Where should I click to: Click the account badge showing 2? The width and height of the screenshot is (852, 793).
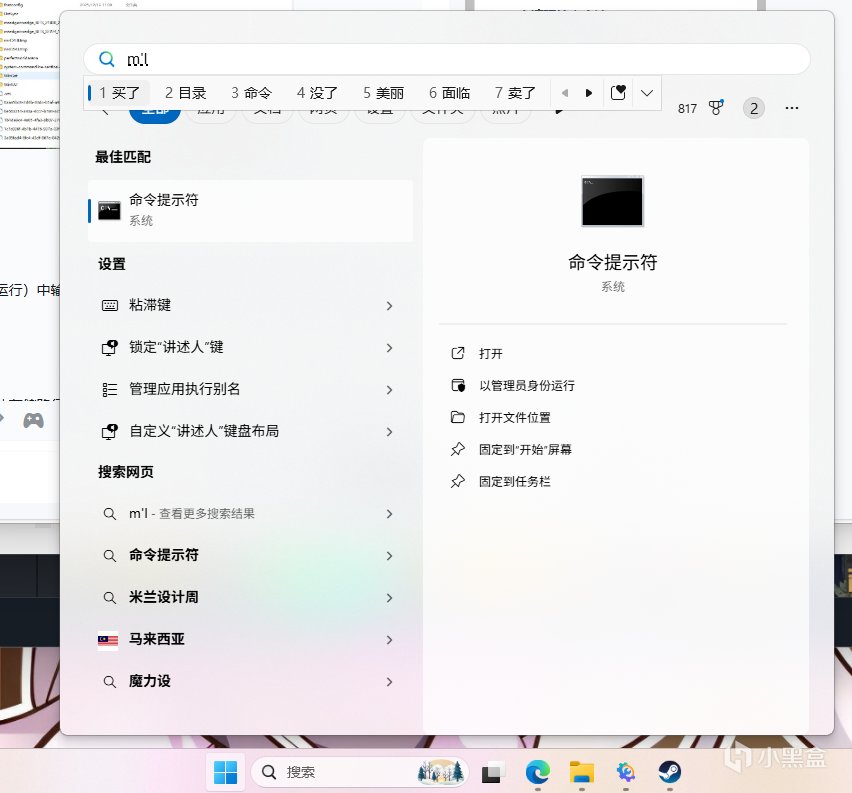point(754,108)
